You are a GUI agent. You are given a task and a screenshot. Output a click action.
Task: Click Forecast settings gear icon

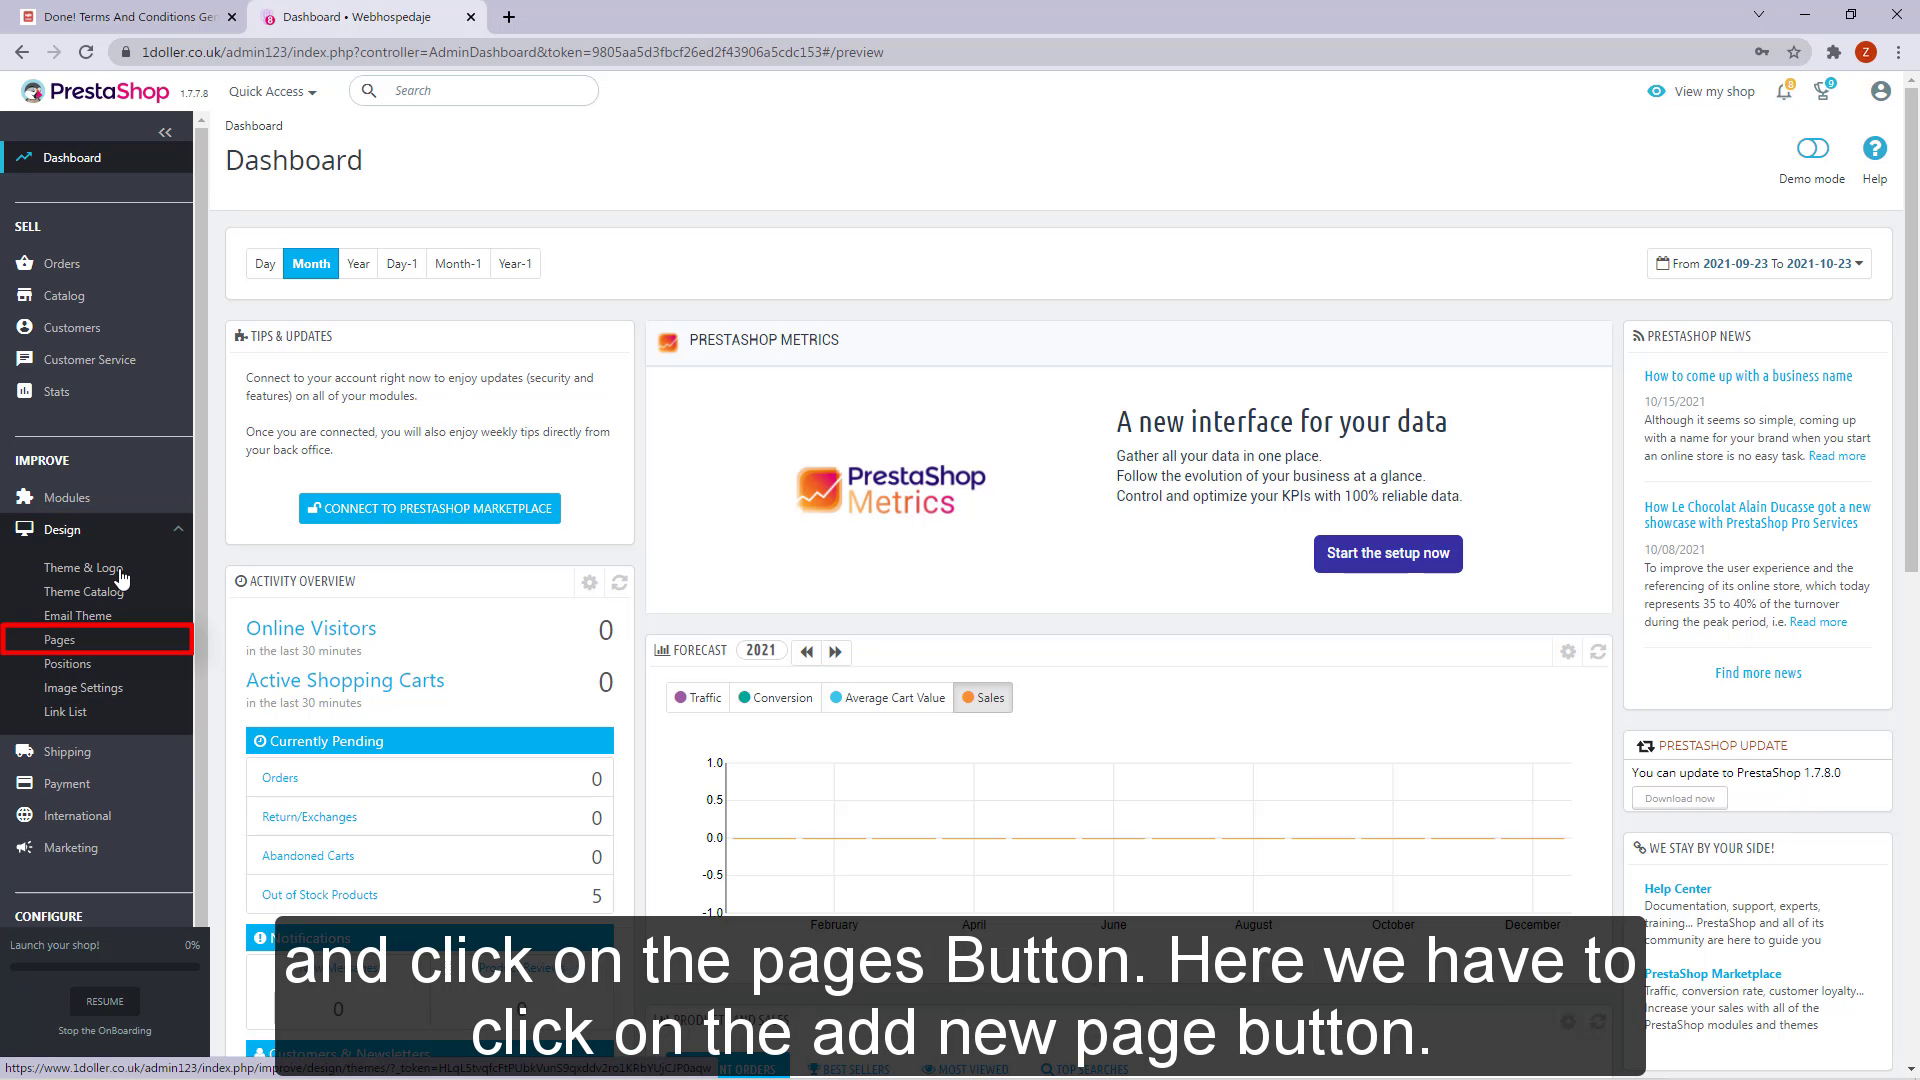[x=1568, y=652]
